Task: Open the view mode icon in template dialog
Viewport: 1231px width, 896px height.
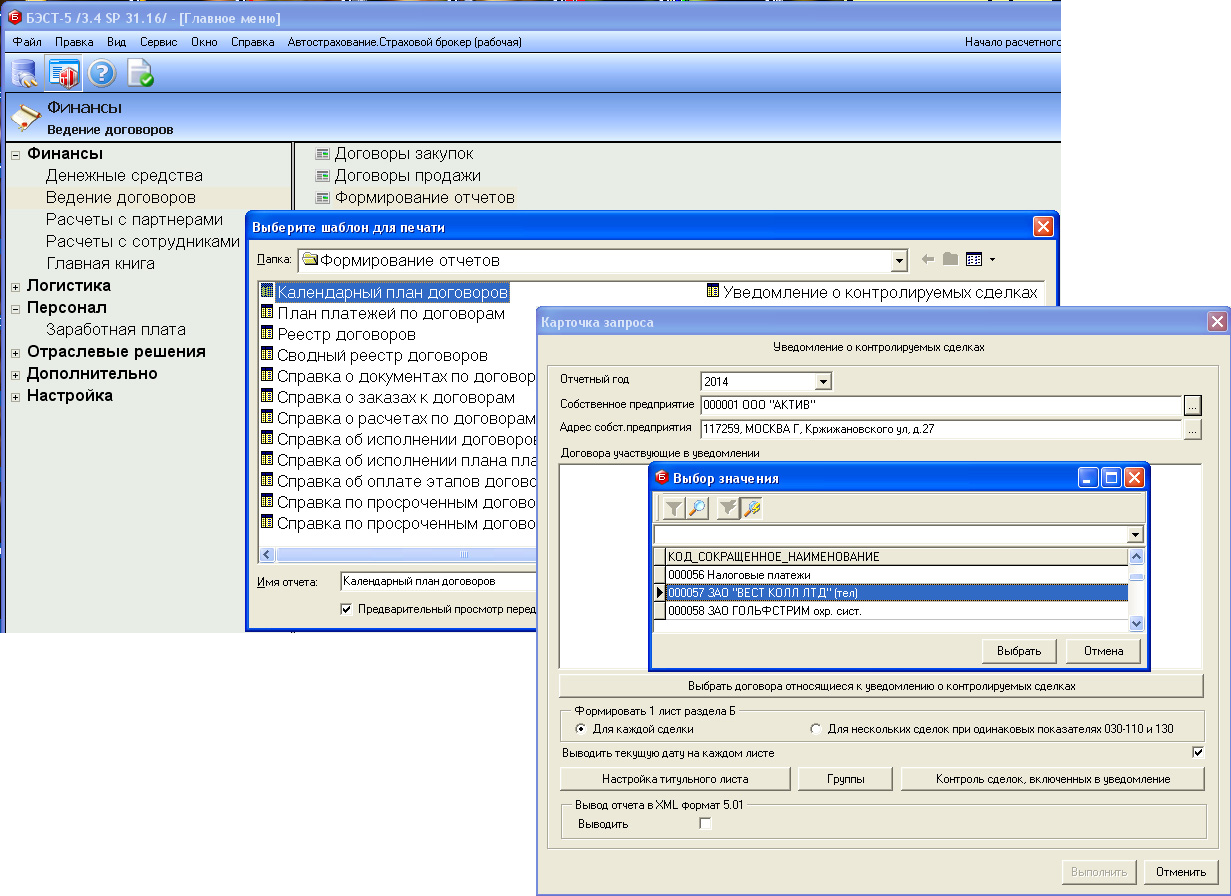Action: pyautogui.click(x=977, y=260)
